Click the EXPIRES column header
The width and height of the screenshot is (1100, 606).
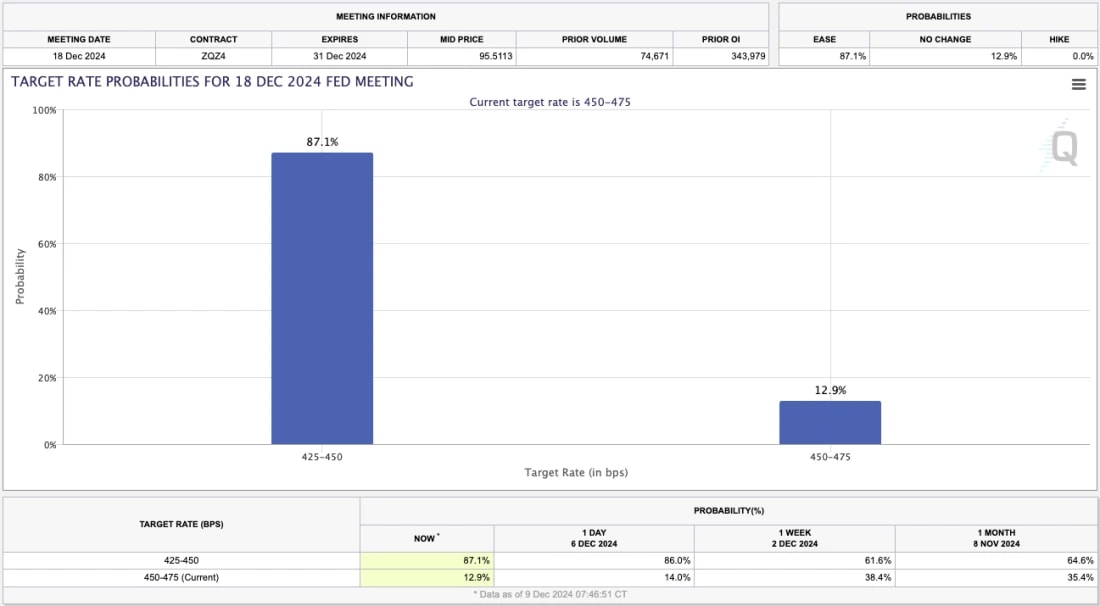[339, 39]
